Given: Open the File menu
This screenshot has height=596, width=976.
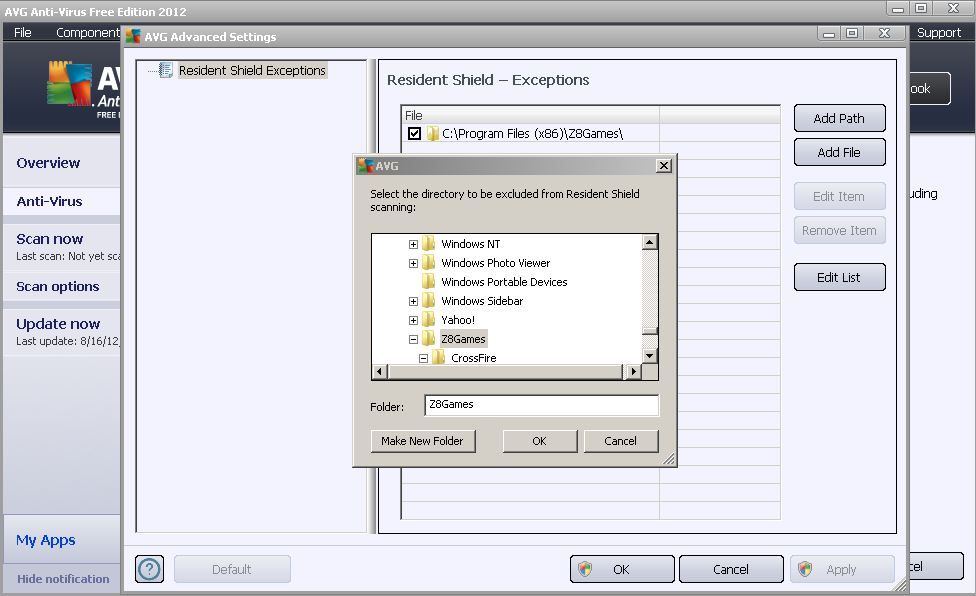Looking at the screenshot, I should pos(22,32).
